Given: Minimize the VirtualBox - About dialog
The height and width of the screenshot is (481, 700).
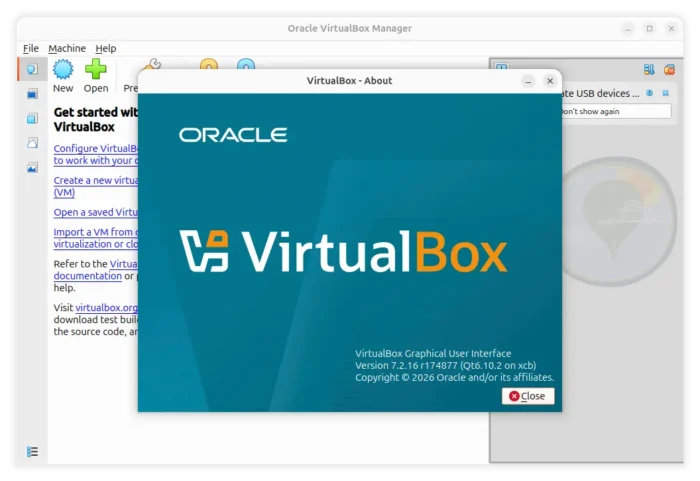Looking at the screenshot, I should 528,81.
